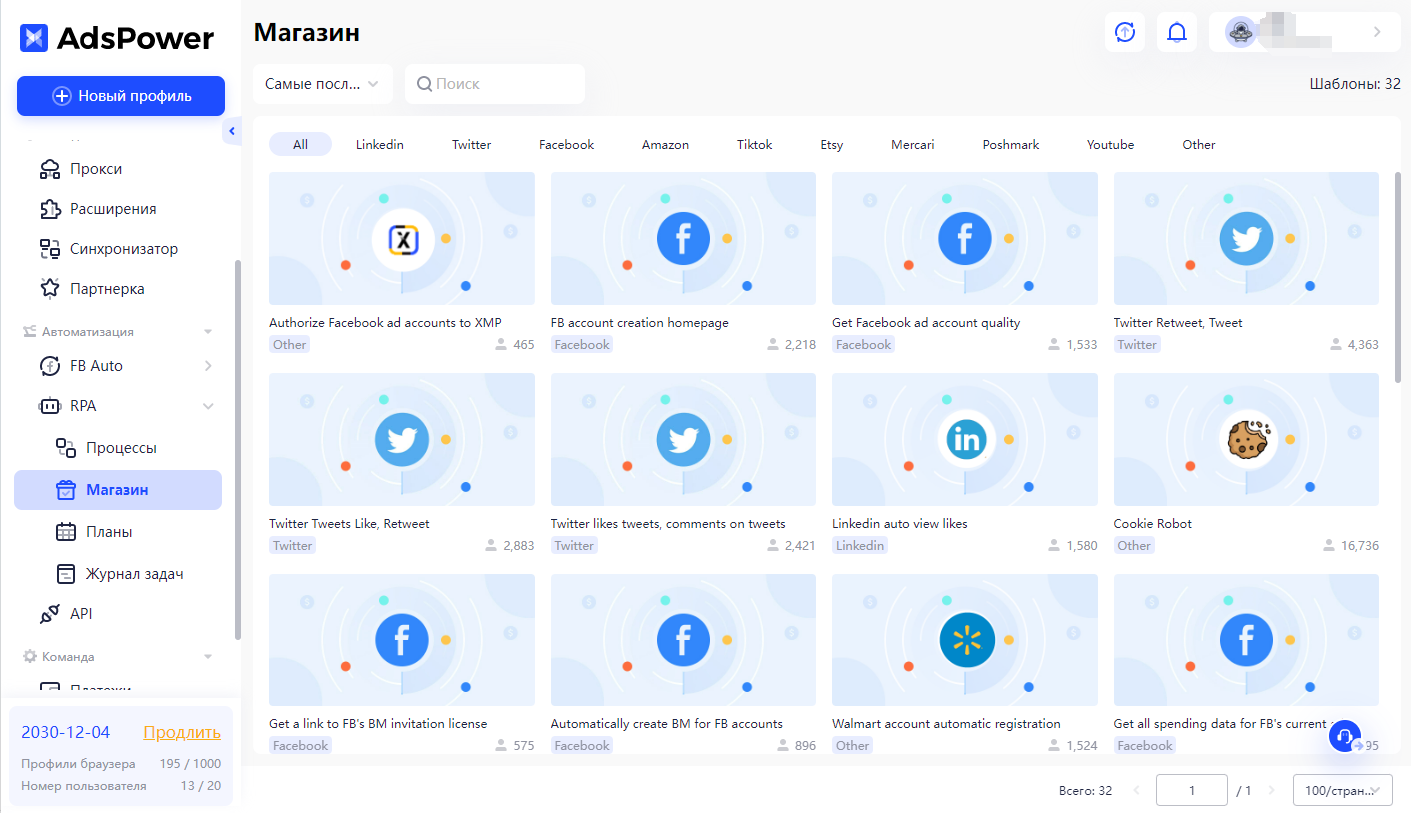Click the user avatar icon

point(1241,32)
